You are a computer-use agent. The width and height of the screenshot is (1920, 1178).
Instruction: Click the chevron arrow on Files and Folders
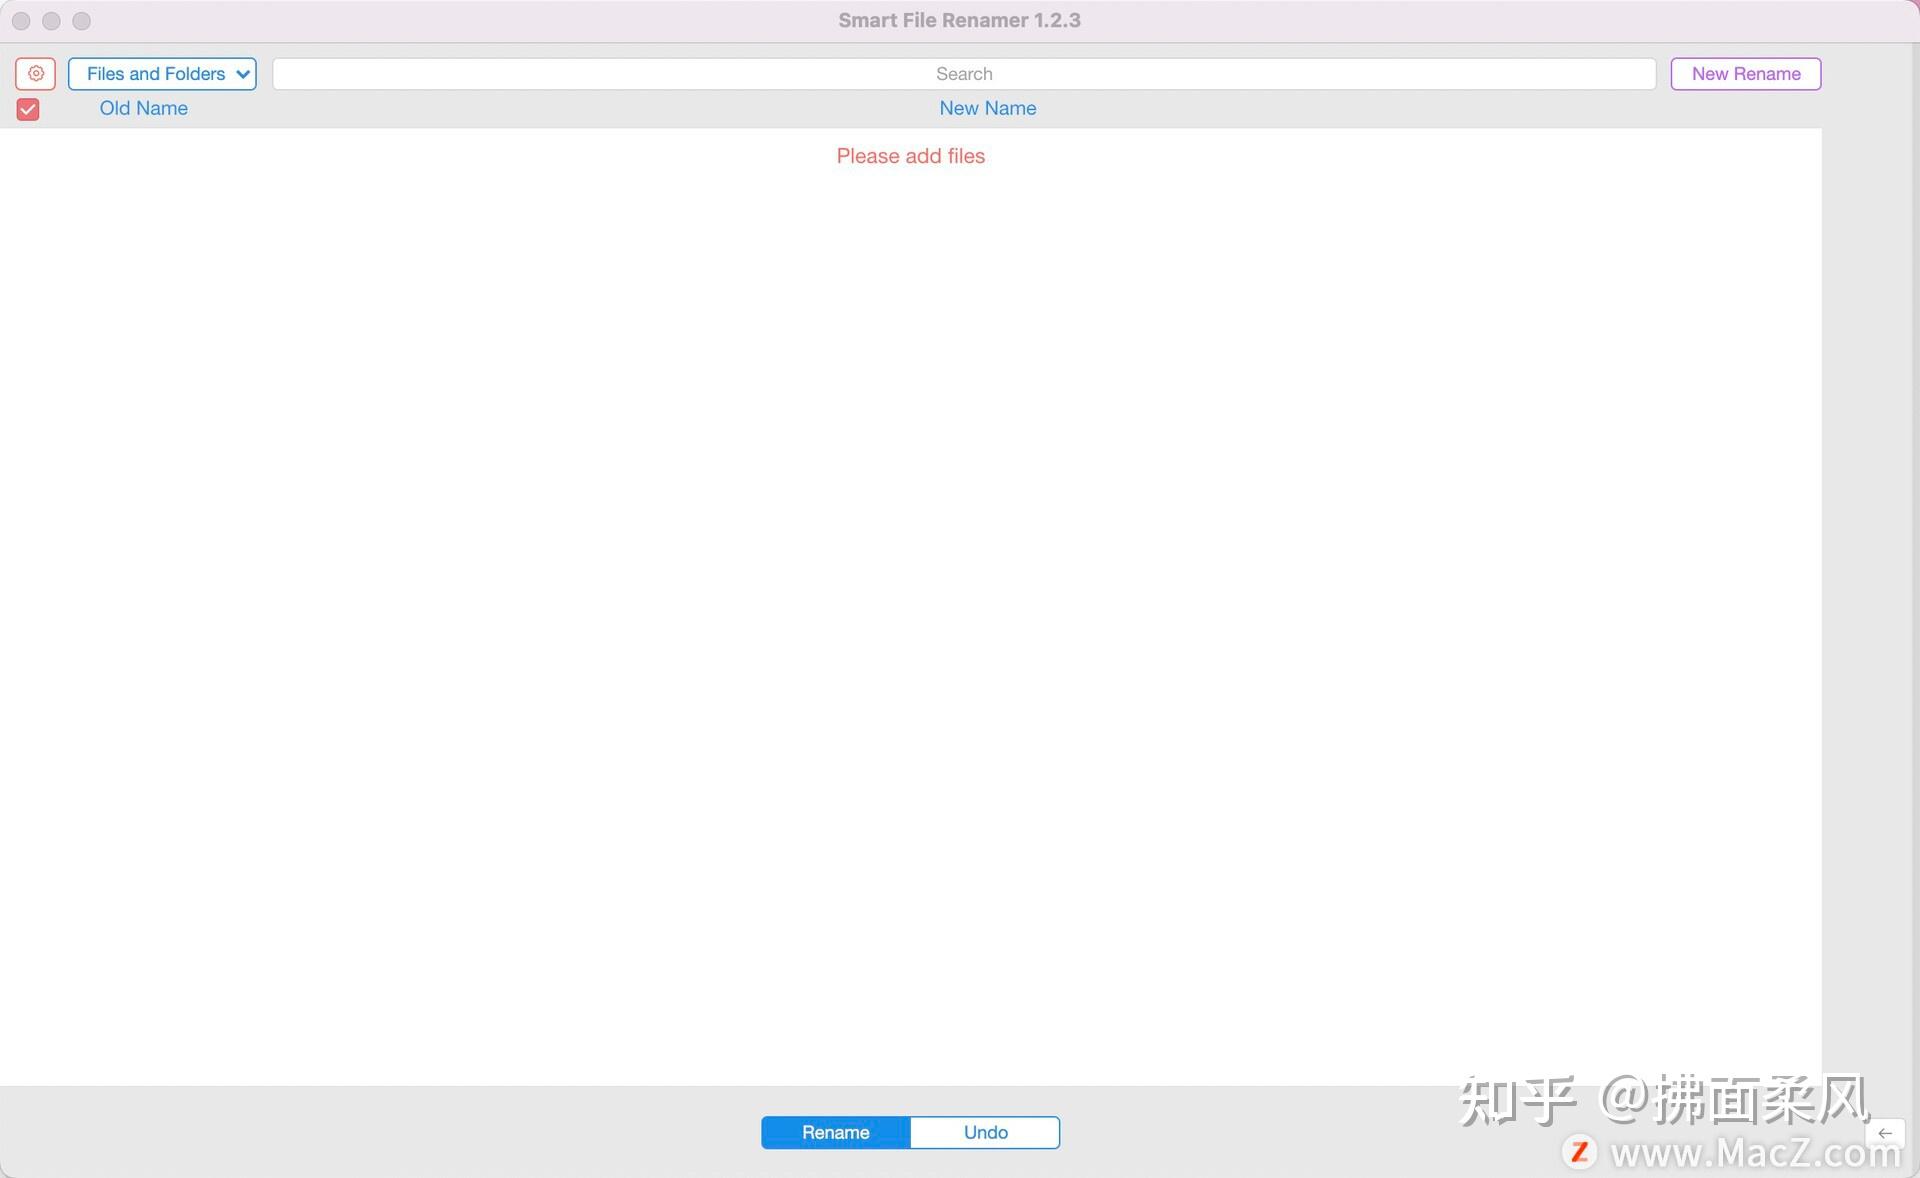click(x=243, y=74)
